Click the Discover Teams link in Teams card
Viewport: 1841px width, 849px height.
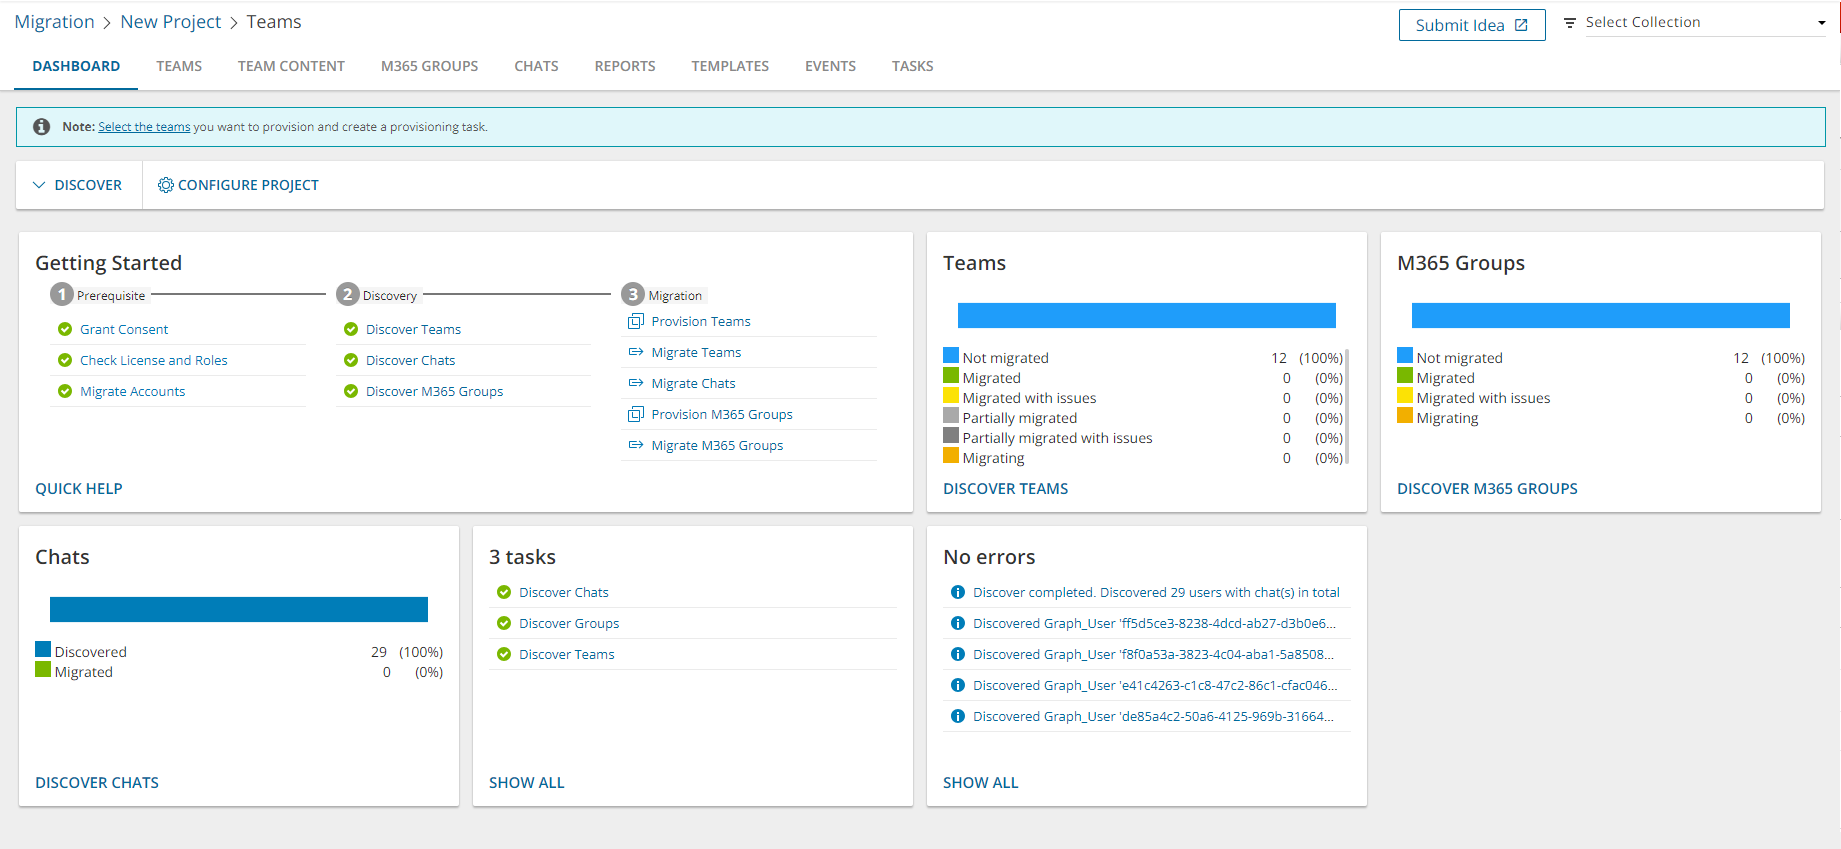click(1005, 488)
